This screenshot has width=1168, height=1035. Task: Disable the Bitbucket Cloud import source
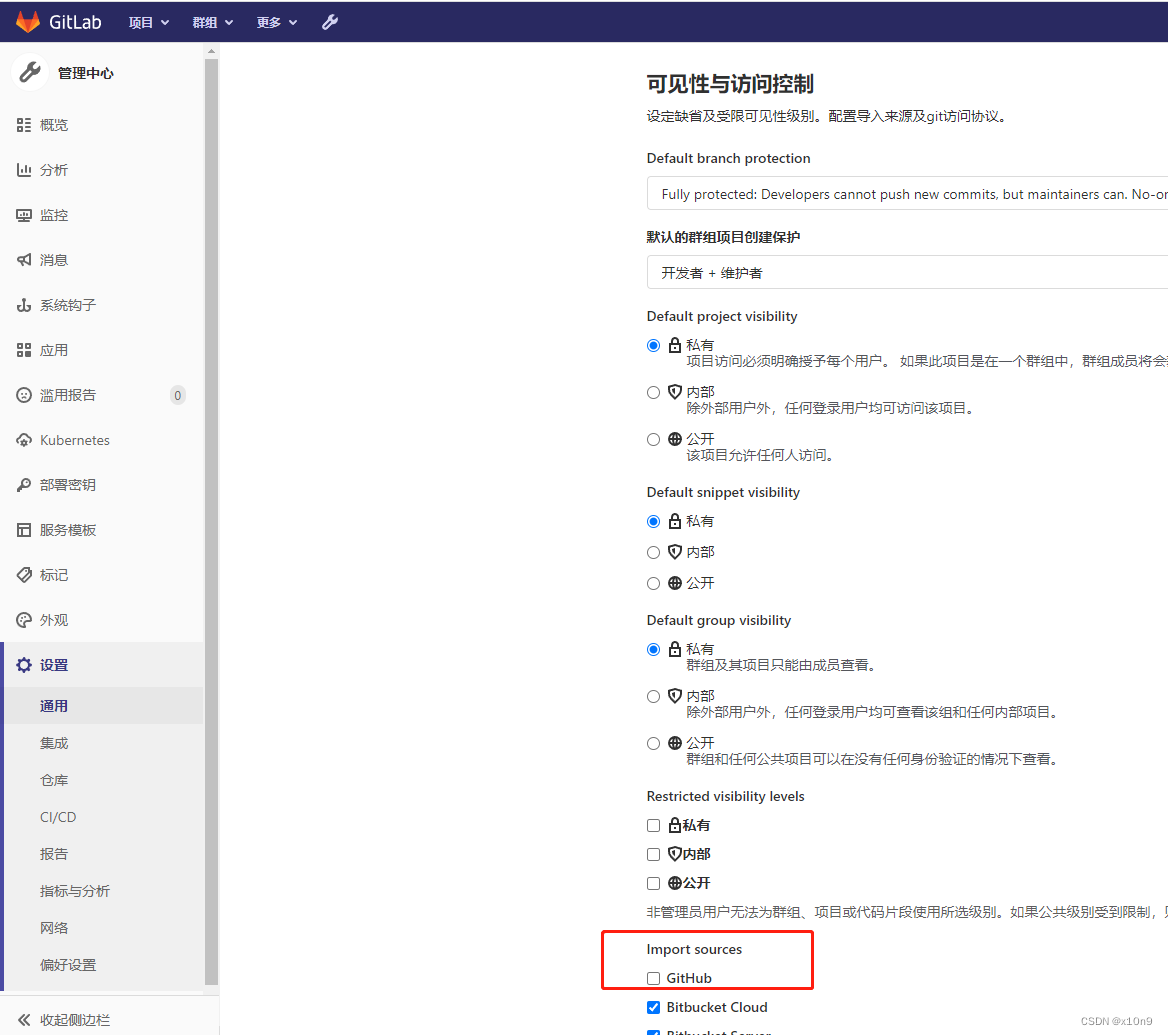(x=653, y=1007)
